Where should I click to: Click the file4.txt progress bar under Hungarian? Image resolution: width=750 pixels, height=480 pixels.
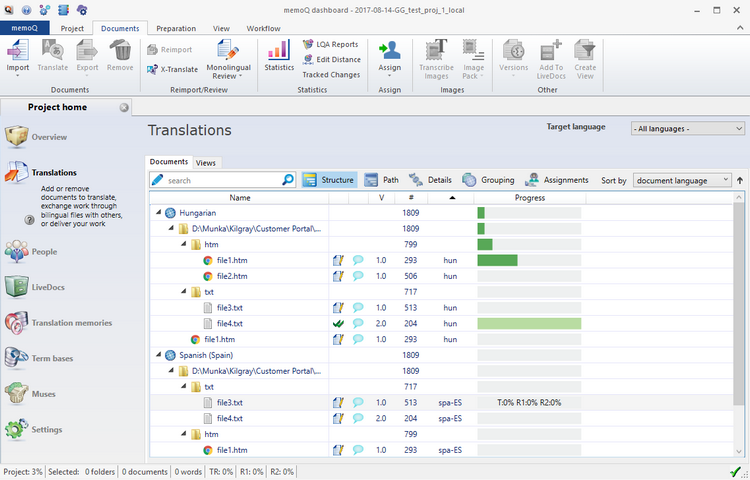(x=529, y=324)
